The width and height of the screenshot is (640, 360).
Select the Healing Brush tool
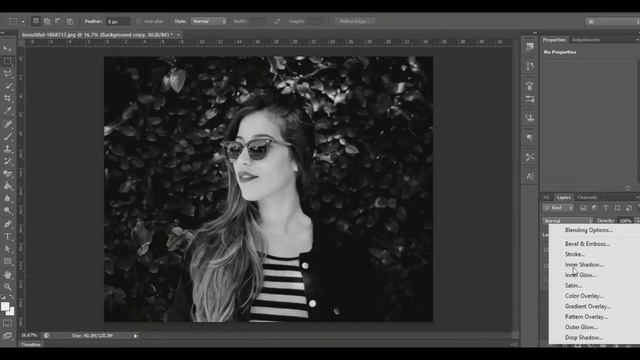tap(7, 124)
